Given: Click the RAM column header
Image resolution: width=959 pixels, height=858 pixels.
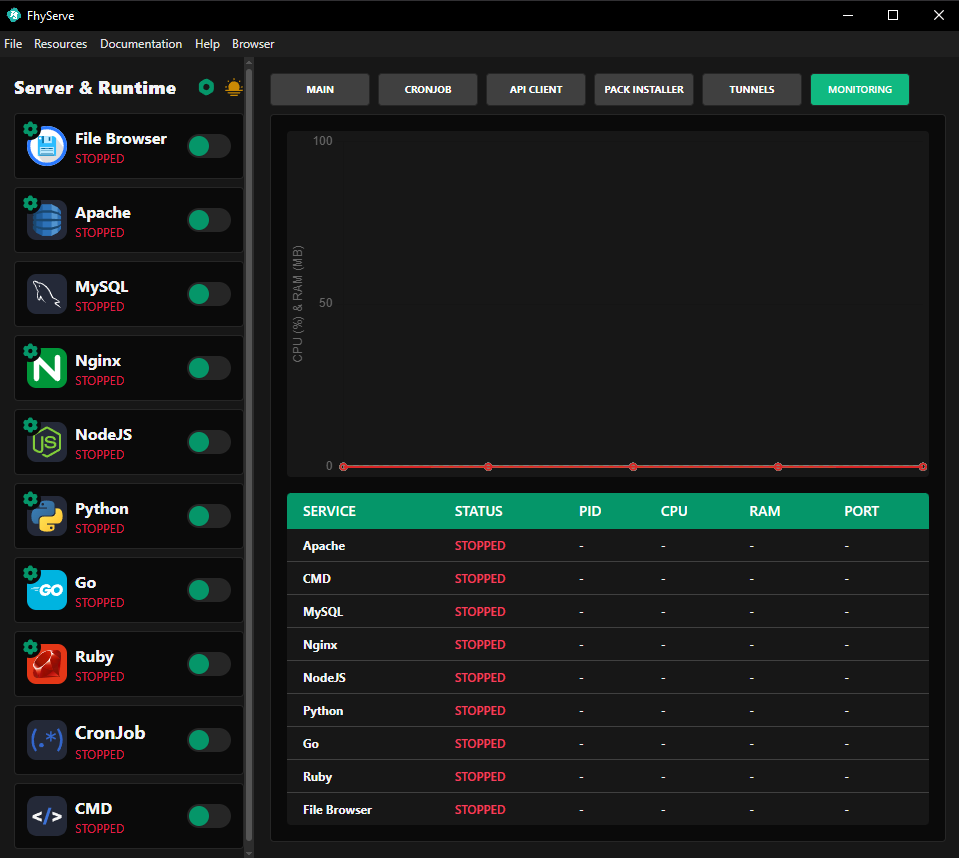Looking at the screenshot, I should click(765, 511).
